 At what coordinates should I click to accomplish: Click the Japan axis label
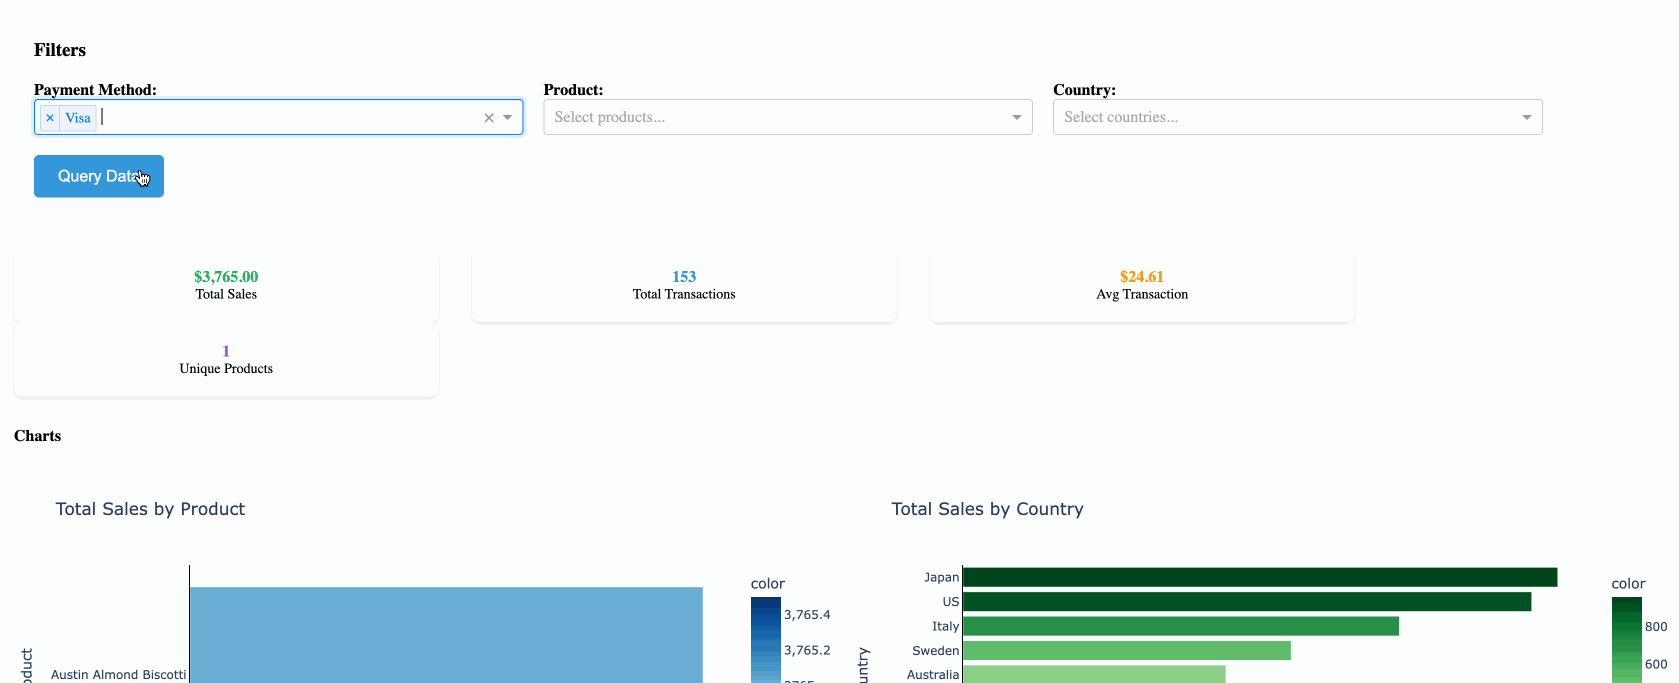(941, 577)
